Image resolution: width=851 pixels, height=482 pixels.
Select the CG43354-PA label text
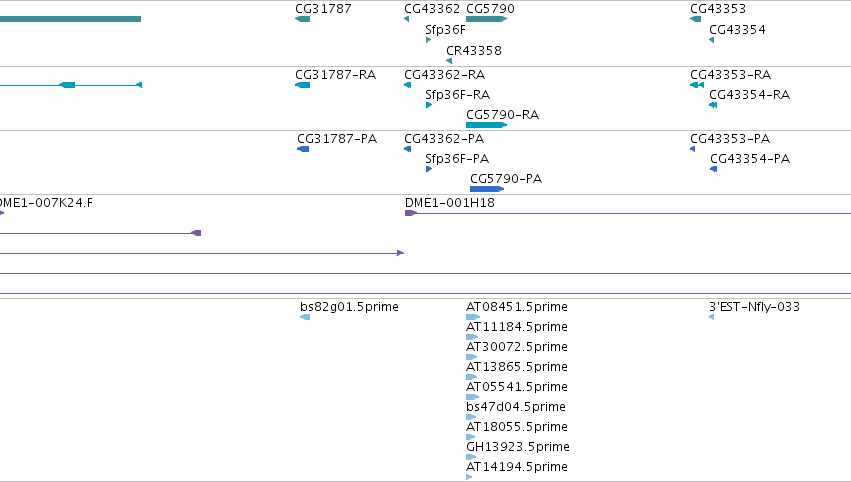tap(750, 158)
